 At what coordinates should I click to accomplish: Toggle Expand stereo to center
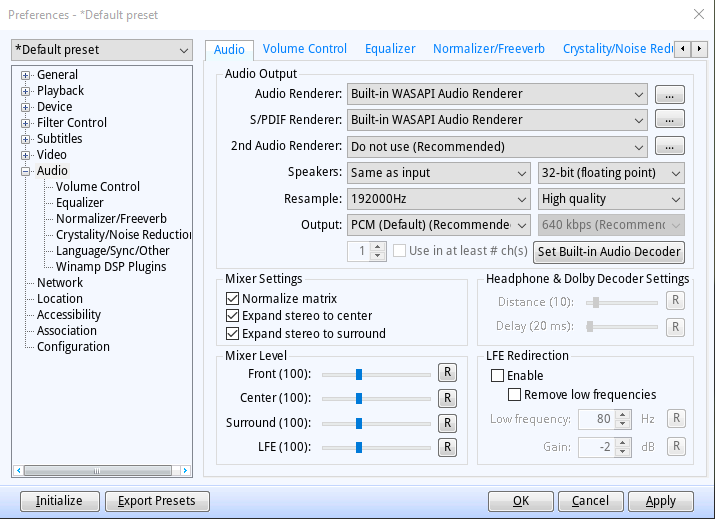[232, 316]
